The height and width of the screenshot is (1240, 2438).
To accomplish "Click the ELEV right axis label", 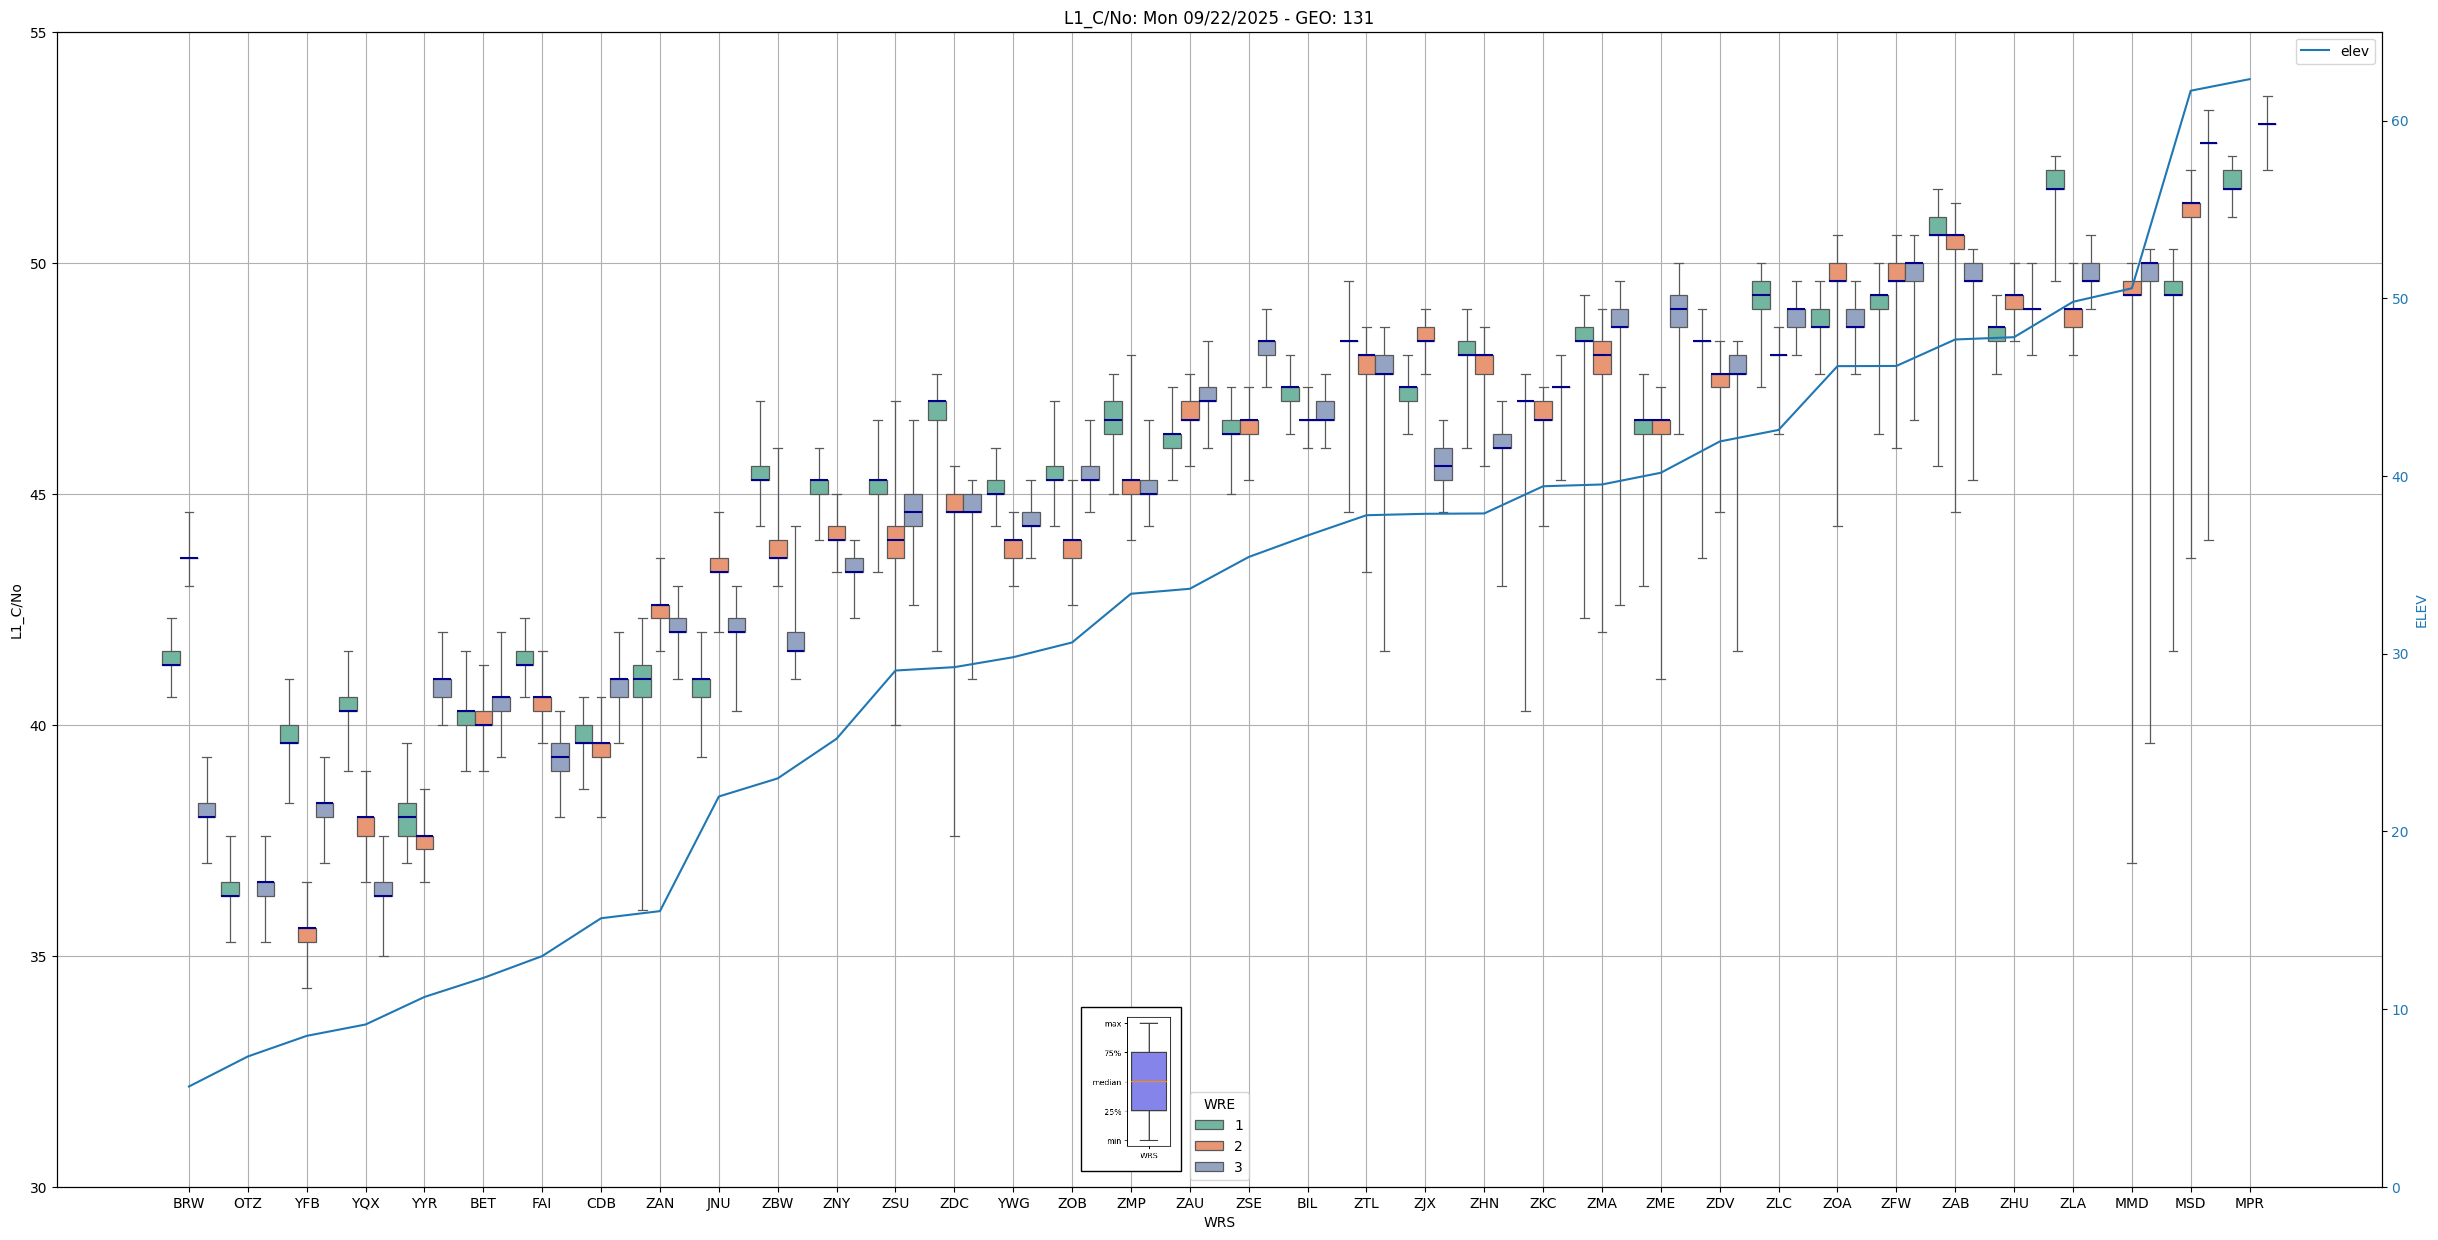I will point(2421,611).
